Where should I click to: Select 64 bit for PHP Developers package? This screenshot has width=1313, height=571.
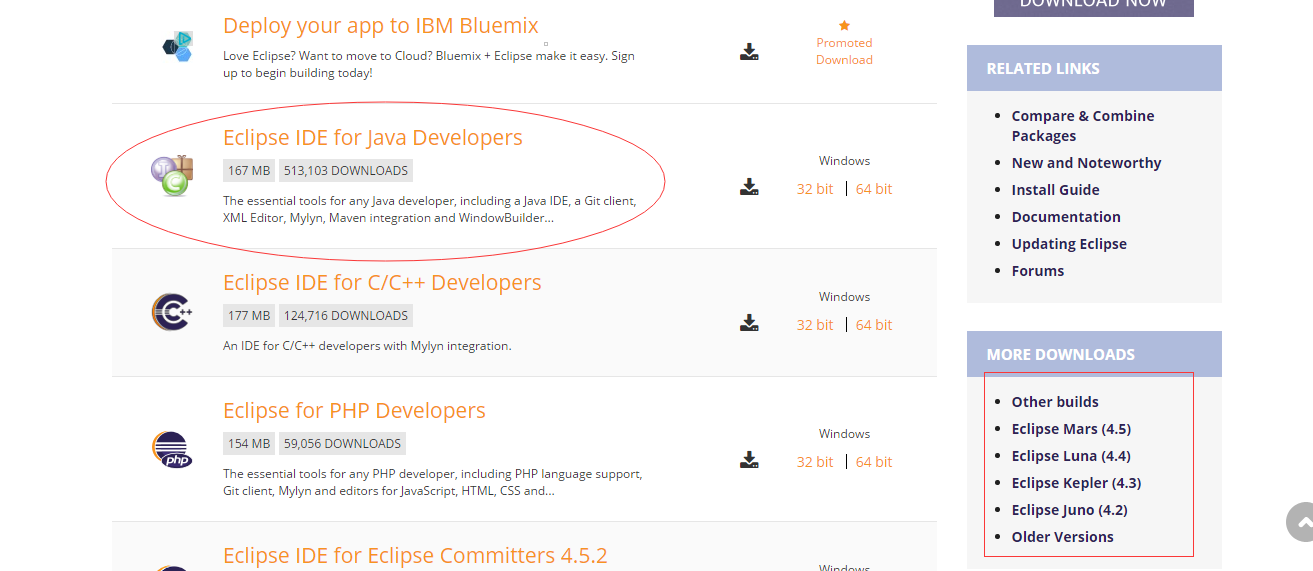click(874, 462)
